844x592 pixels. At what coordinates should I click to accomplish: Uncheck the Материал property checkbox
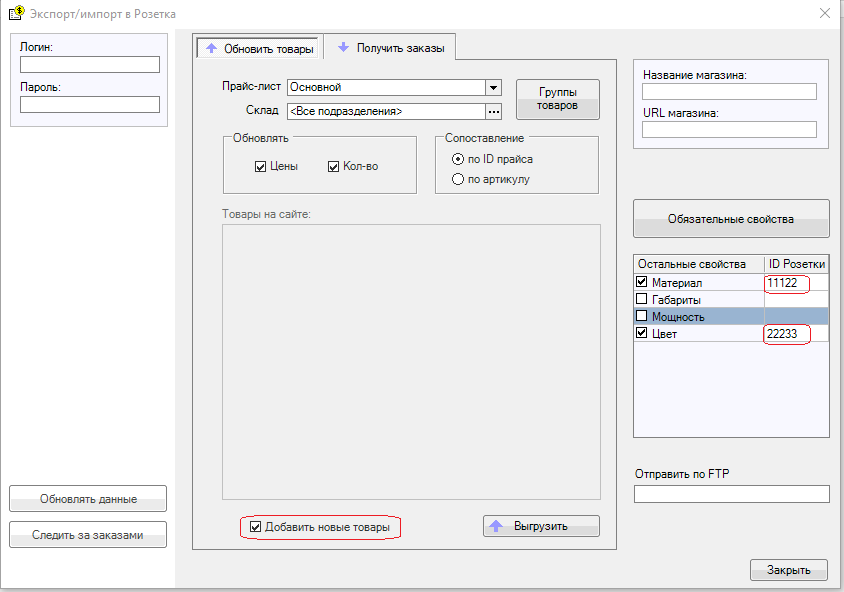click(642, 283)
